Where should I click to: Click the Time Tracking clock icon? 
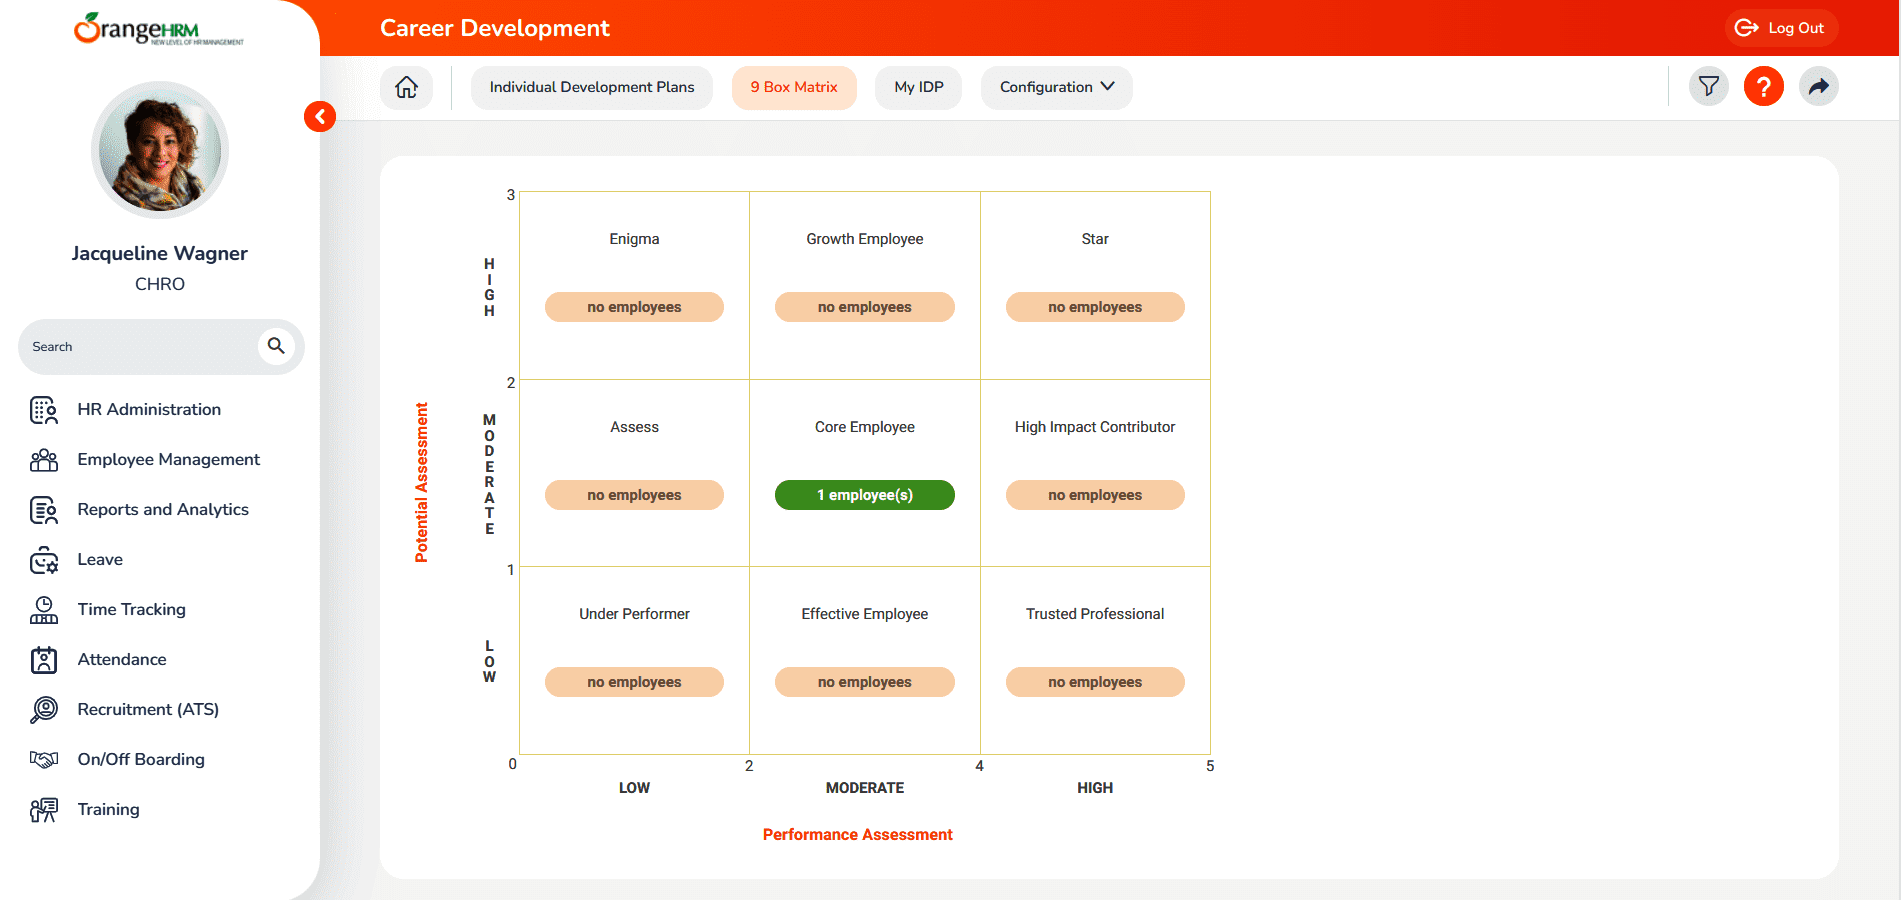tap(43, 609)
